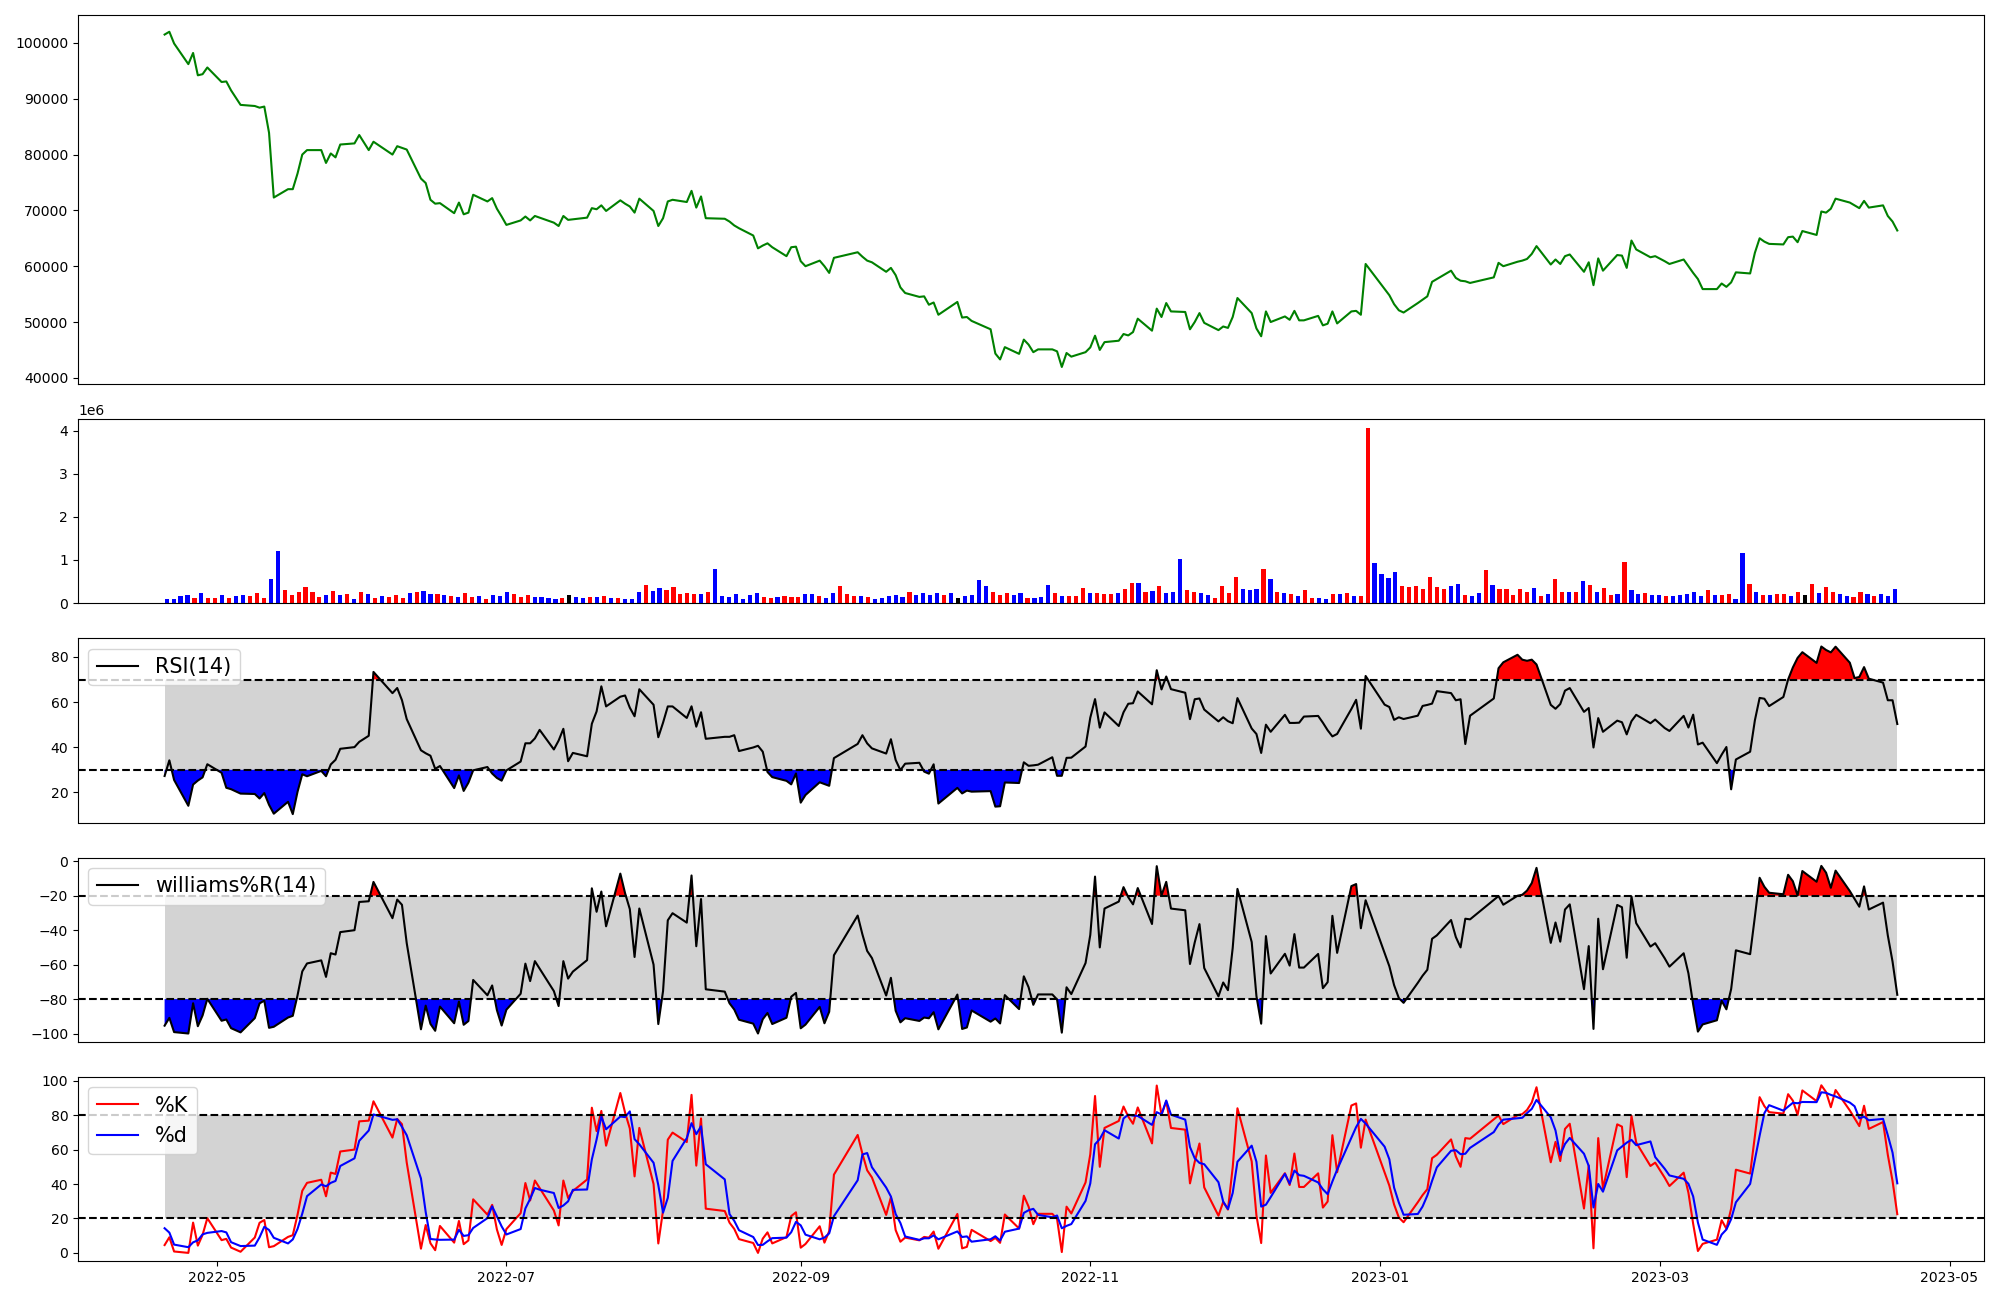This screenshot has height=1300, width=2000.
Task: Click the 2022-05 x-axis date label
Action: click(x=217, y=1277)
